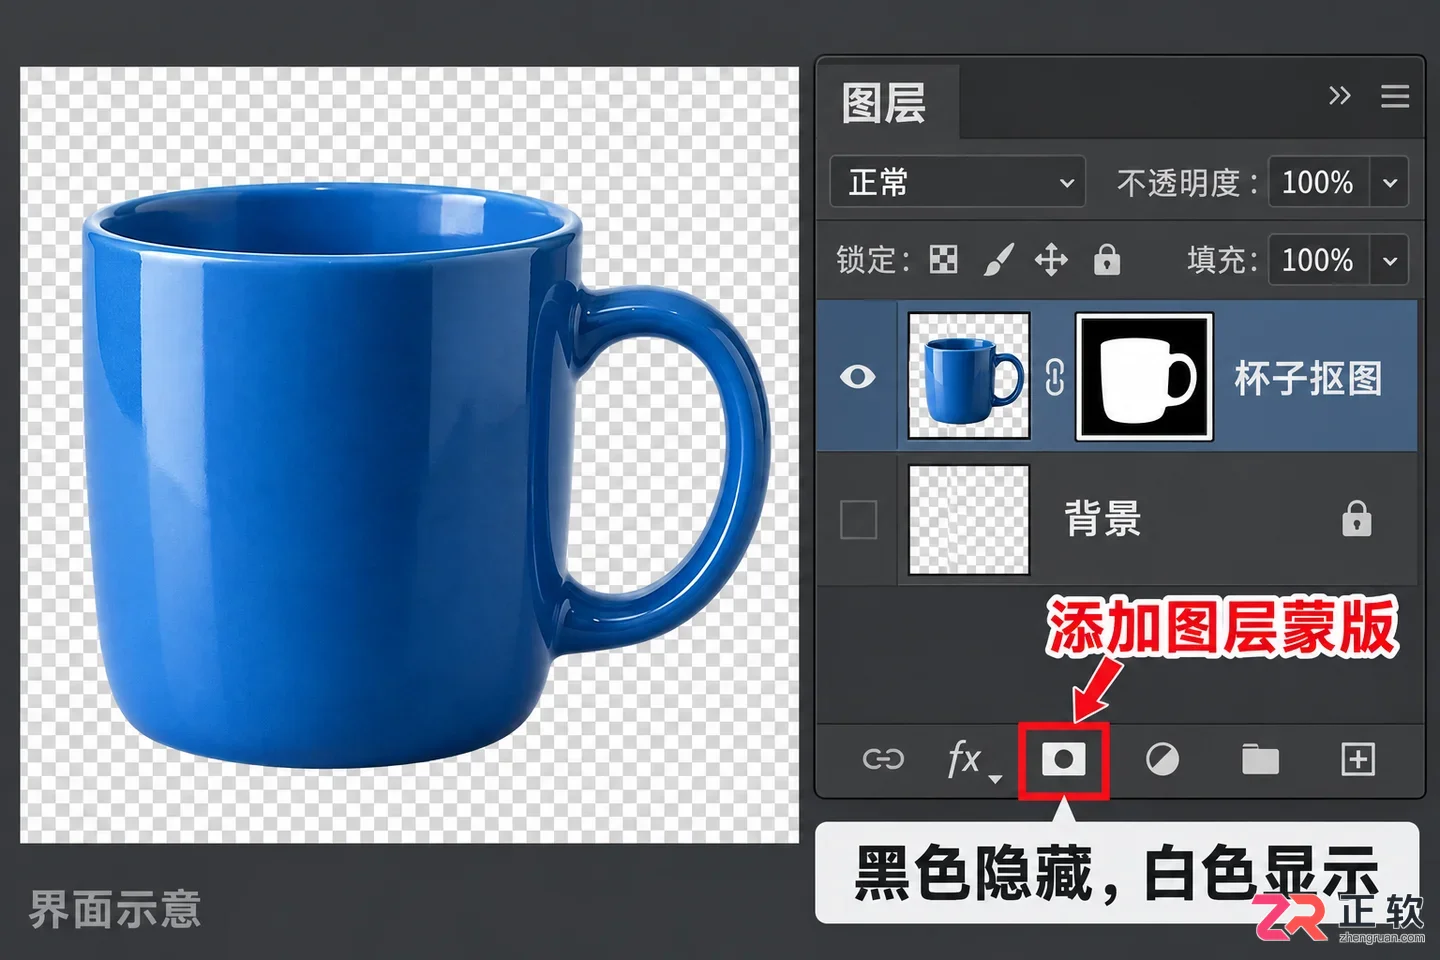Open the layers panel hamburger menu
This screenshot has height=960, width=1440.
click(1395, 96)
